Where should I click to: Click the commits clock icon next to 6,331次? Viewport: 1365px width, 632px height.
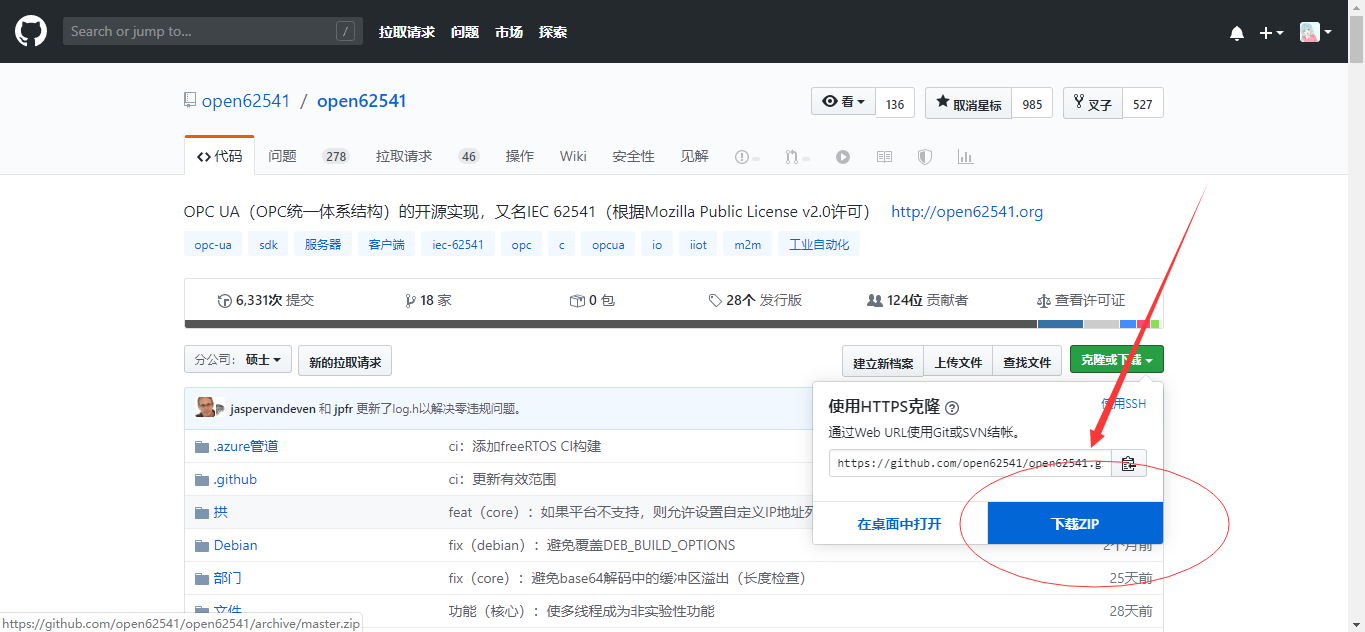point(224,299)
